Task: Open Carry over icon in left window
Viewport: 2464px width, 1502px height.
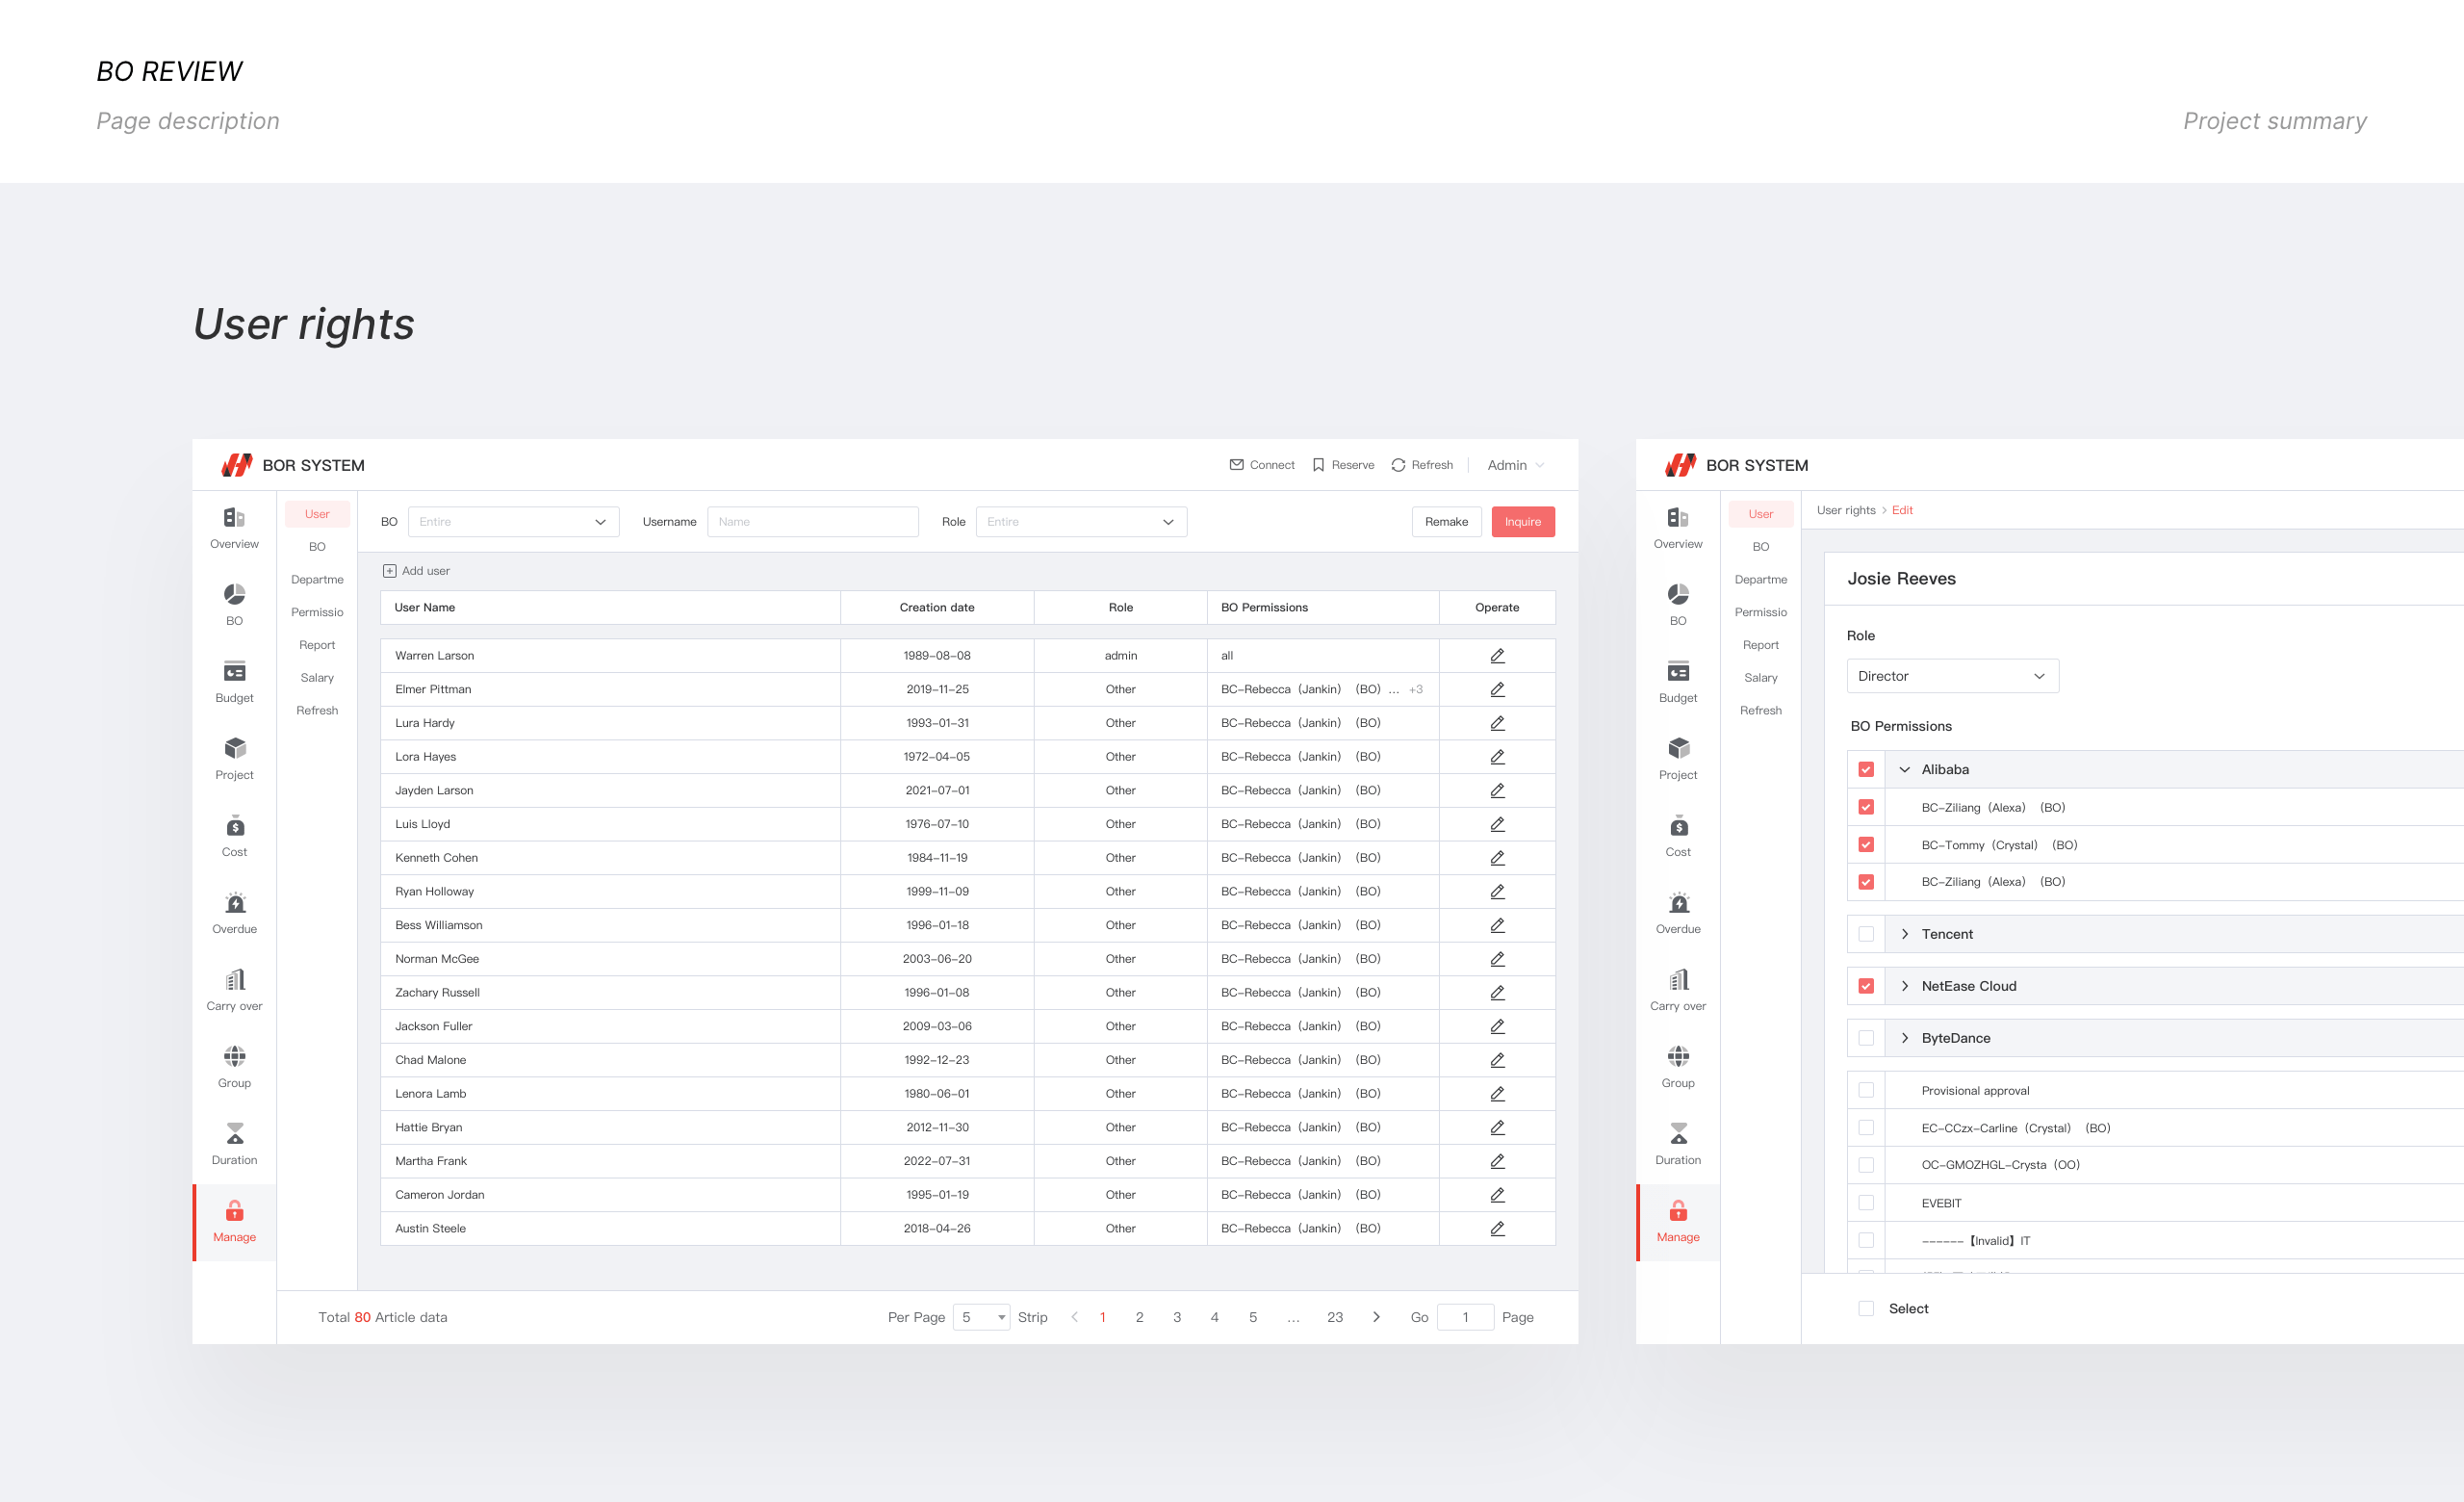Action: tap(234, 980)
